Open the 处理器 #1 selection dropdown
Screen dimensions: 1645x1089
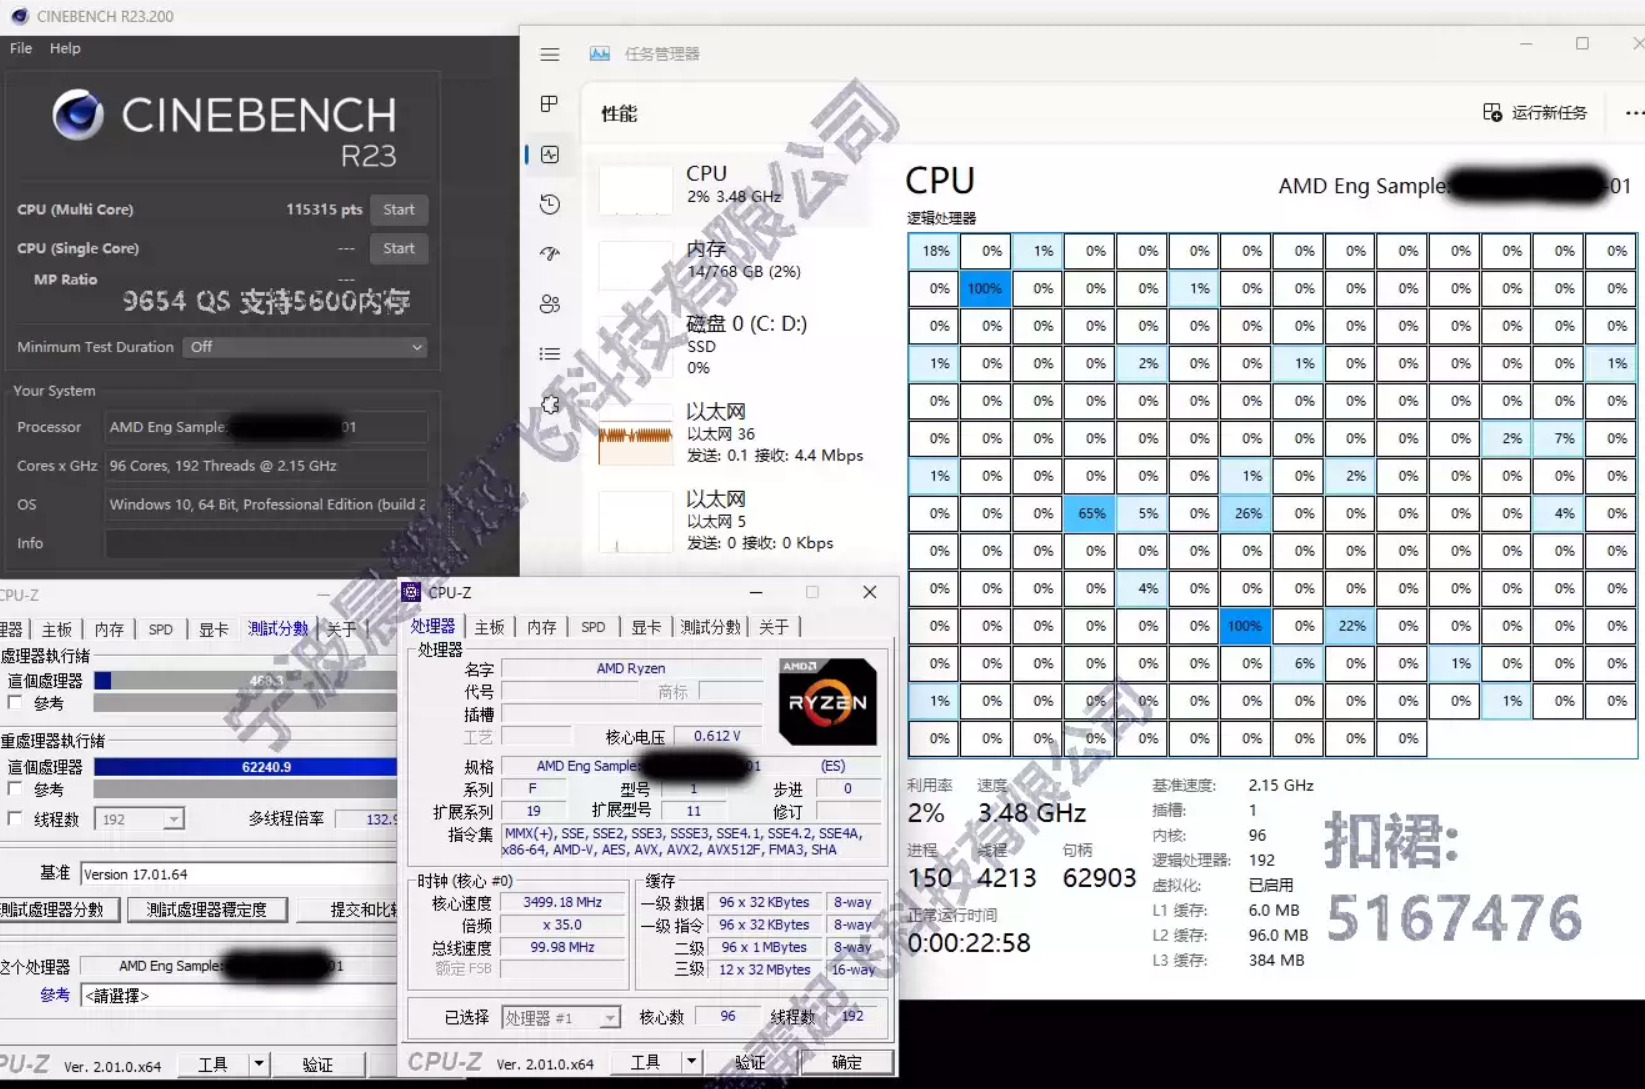click(x=560, y=1017)
